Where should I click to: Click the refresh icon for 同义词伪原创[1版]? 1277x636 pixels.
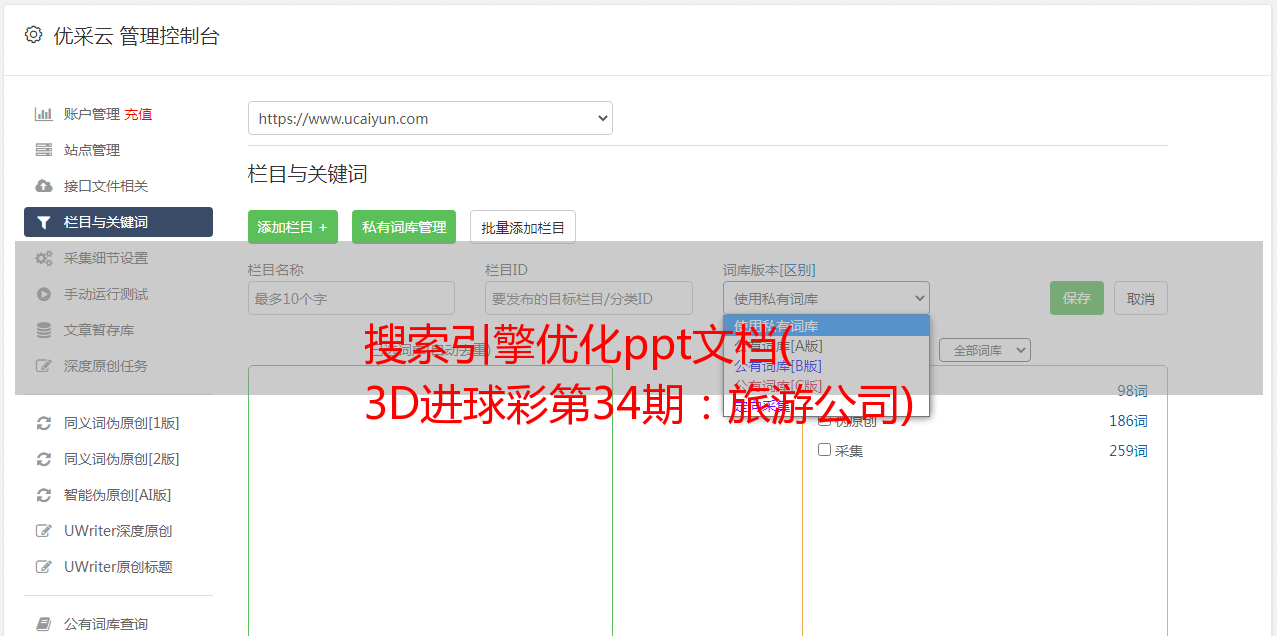pyautogui.click(x=44, y=423)
